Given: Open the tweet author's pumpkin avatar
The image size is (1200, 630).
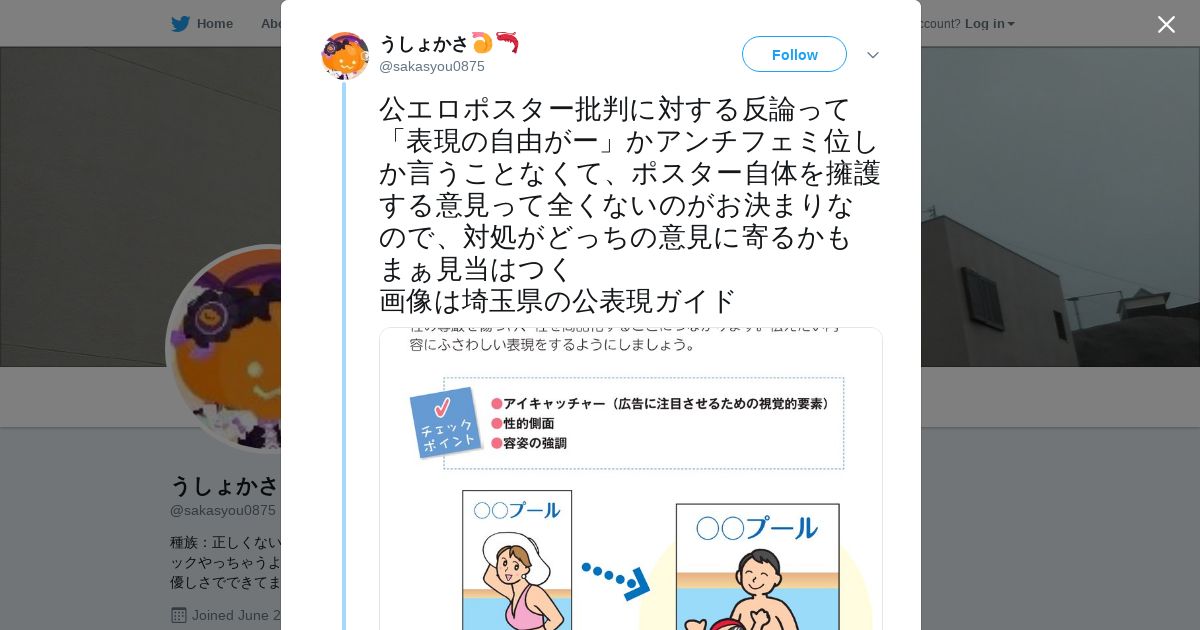Looking at the screenshot, I should [x=345, y=56].
